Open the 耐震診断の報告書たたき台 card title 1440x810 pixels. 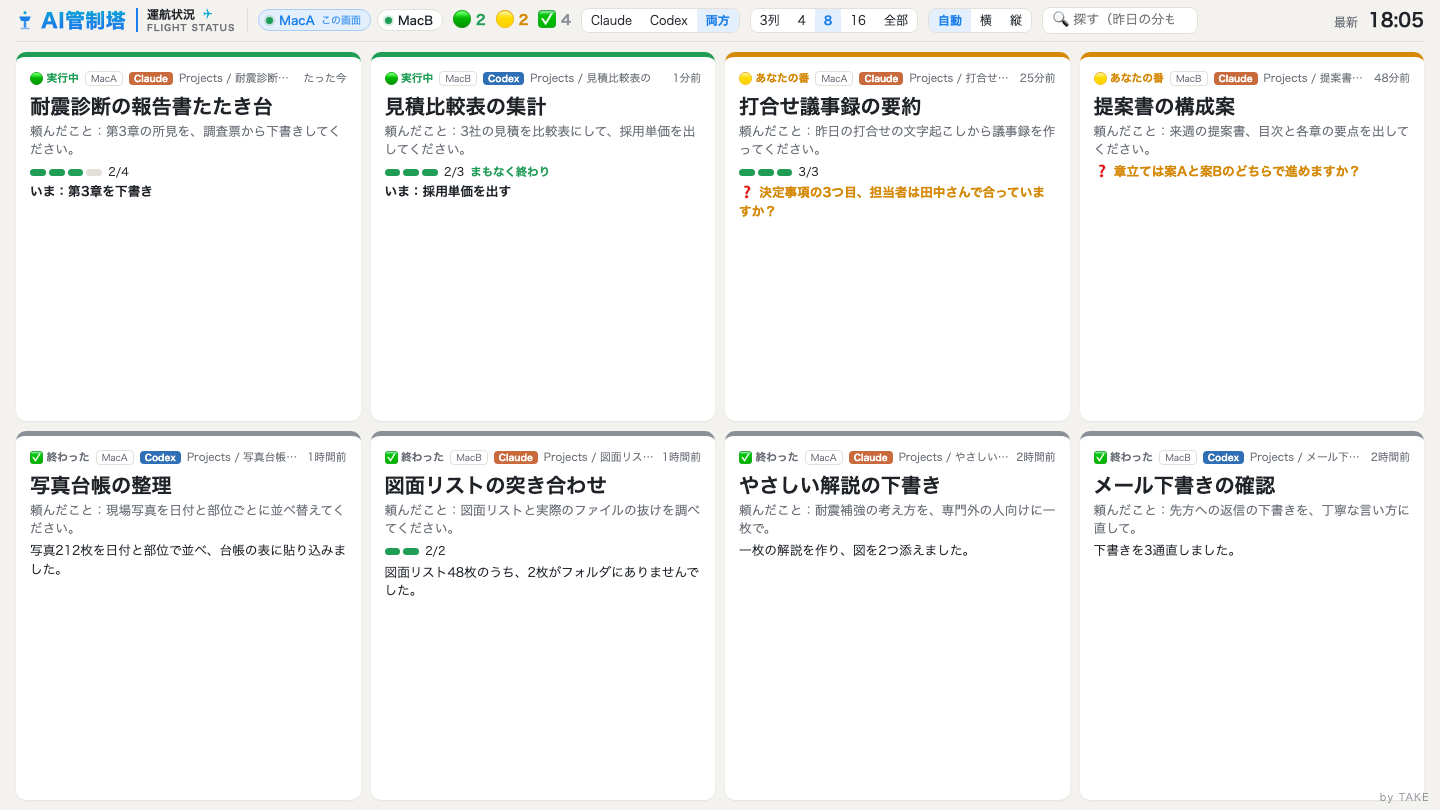tap(151, 106)
